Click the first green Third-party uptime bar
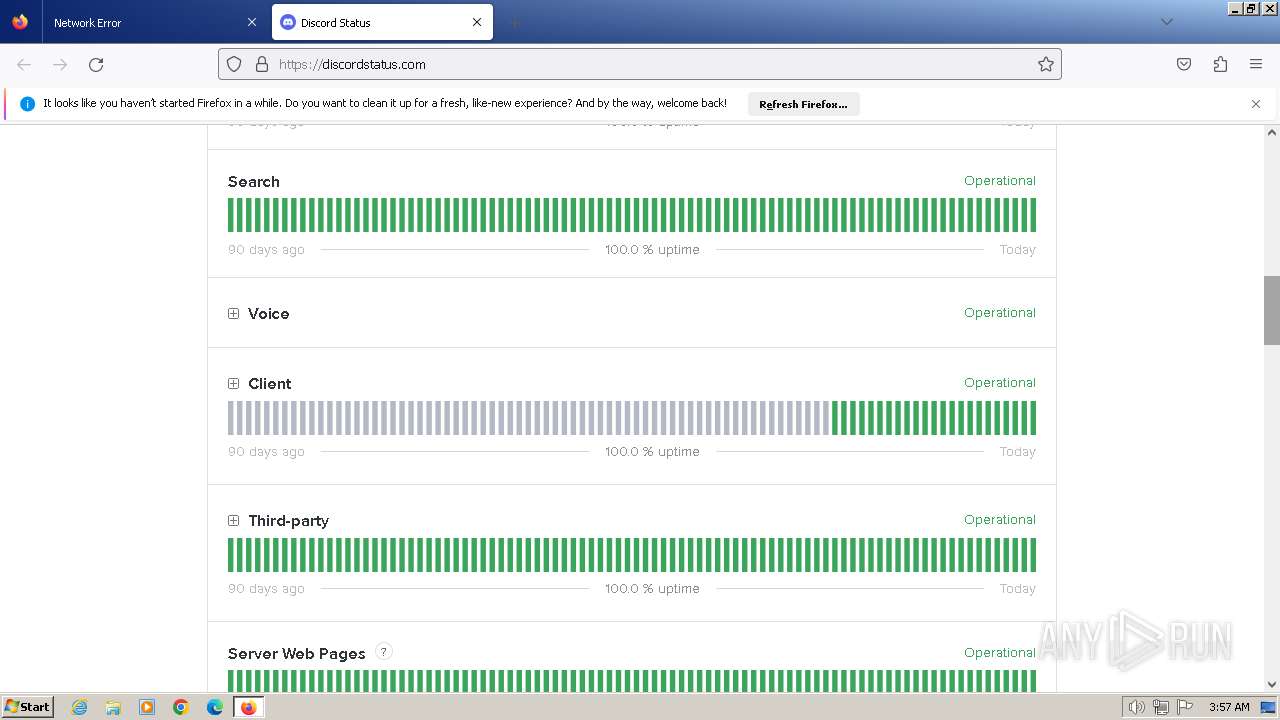The width and height of the screenshot is (1280, 720). tap(231, 555)
